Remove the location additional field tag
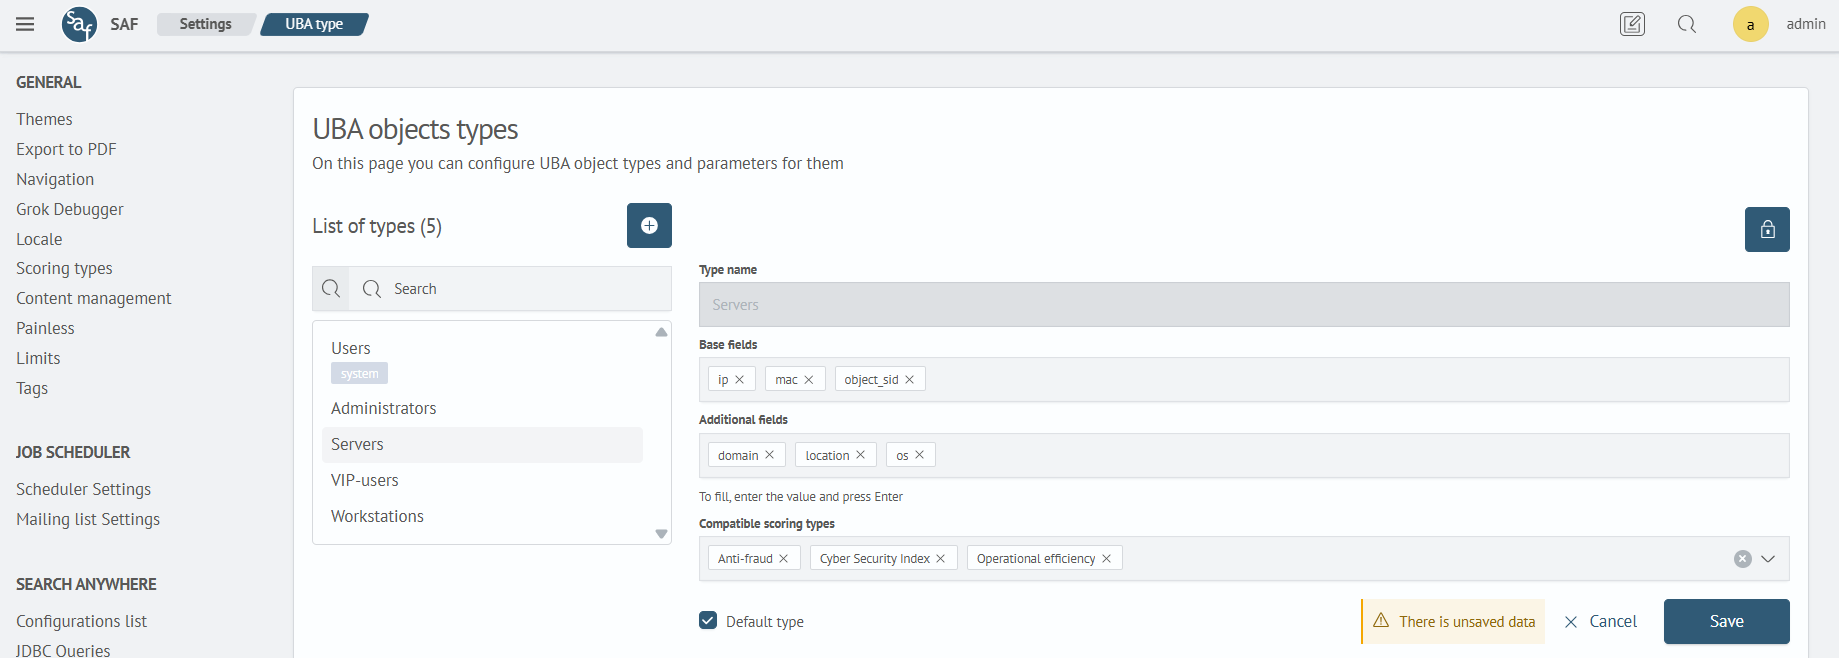The height and width of the screenshot is (658, 1839). (861, 455)
